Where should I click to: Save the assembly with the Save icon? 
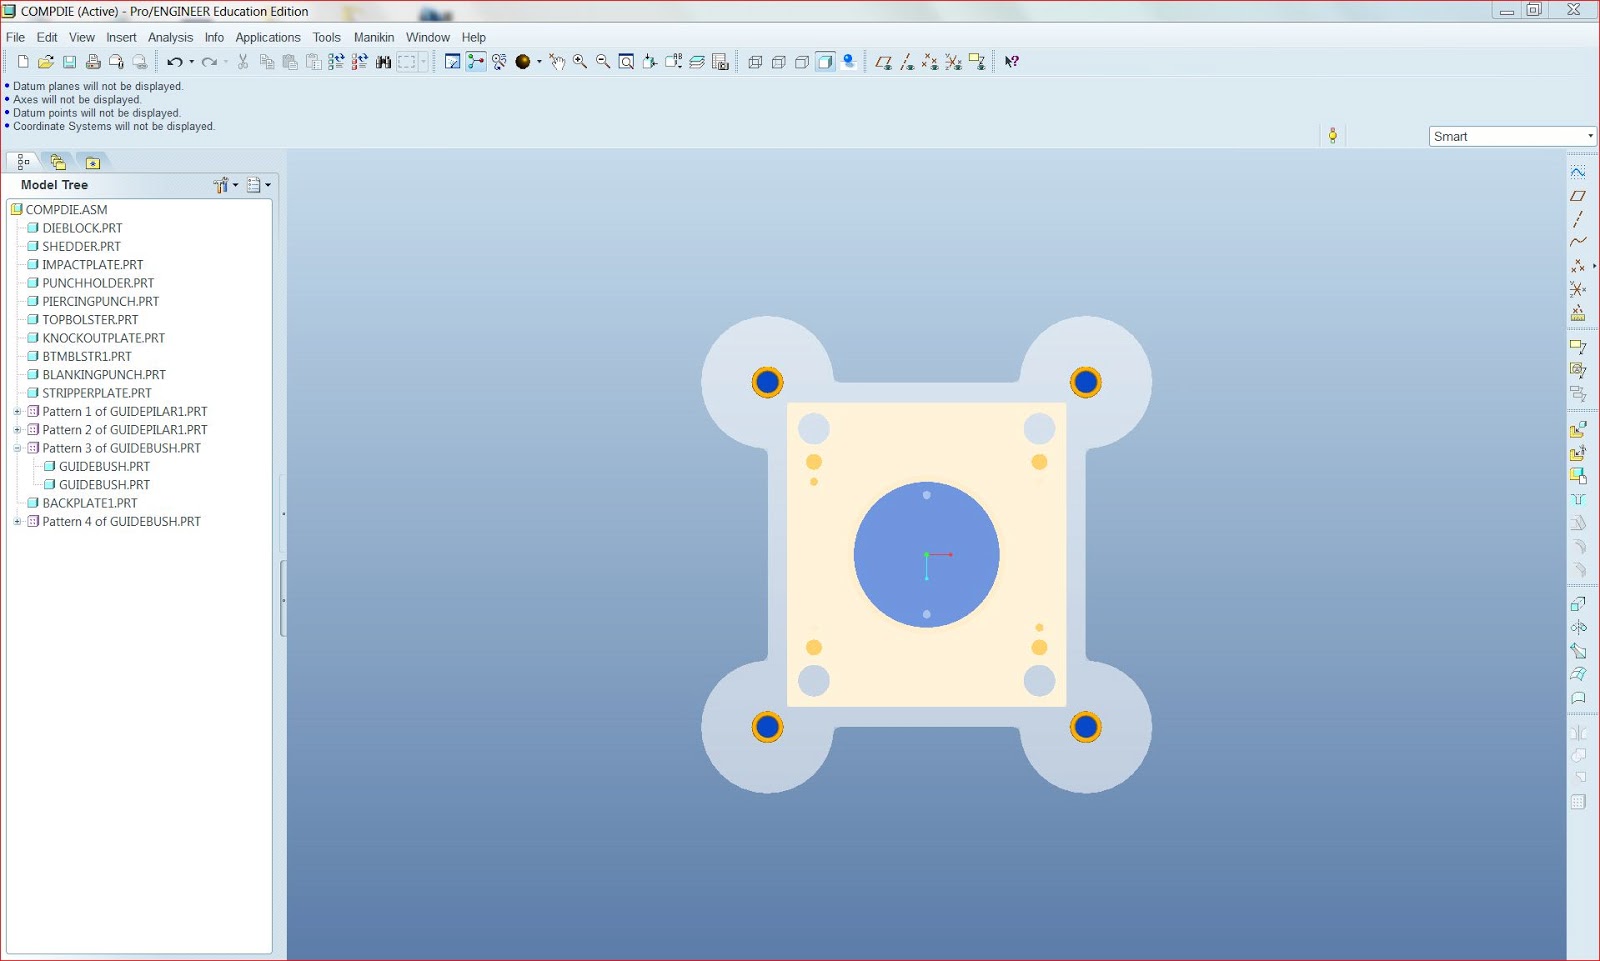[69, 62]
